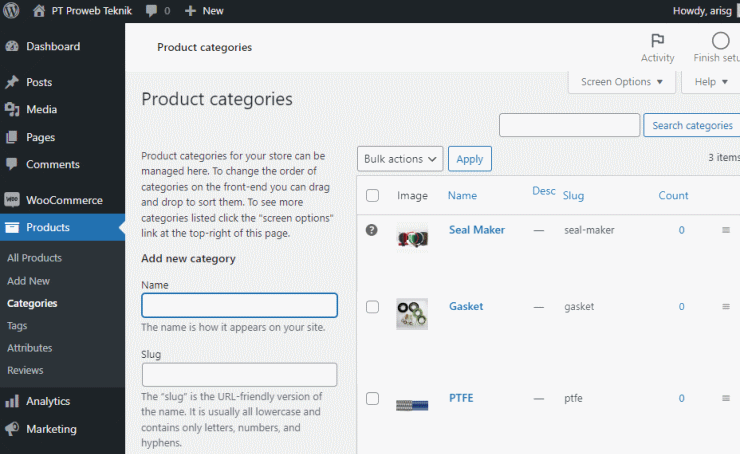Image resolution: width=740 pixels, height=454 pixels.
Task: Click the Finish setup circle icon
Action: tap(720, 41)
